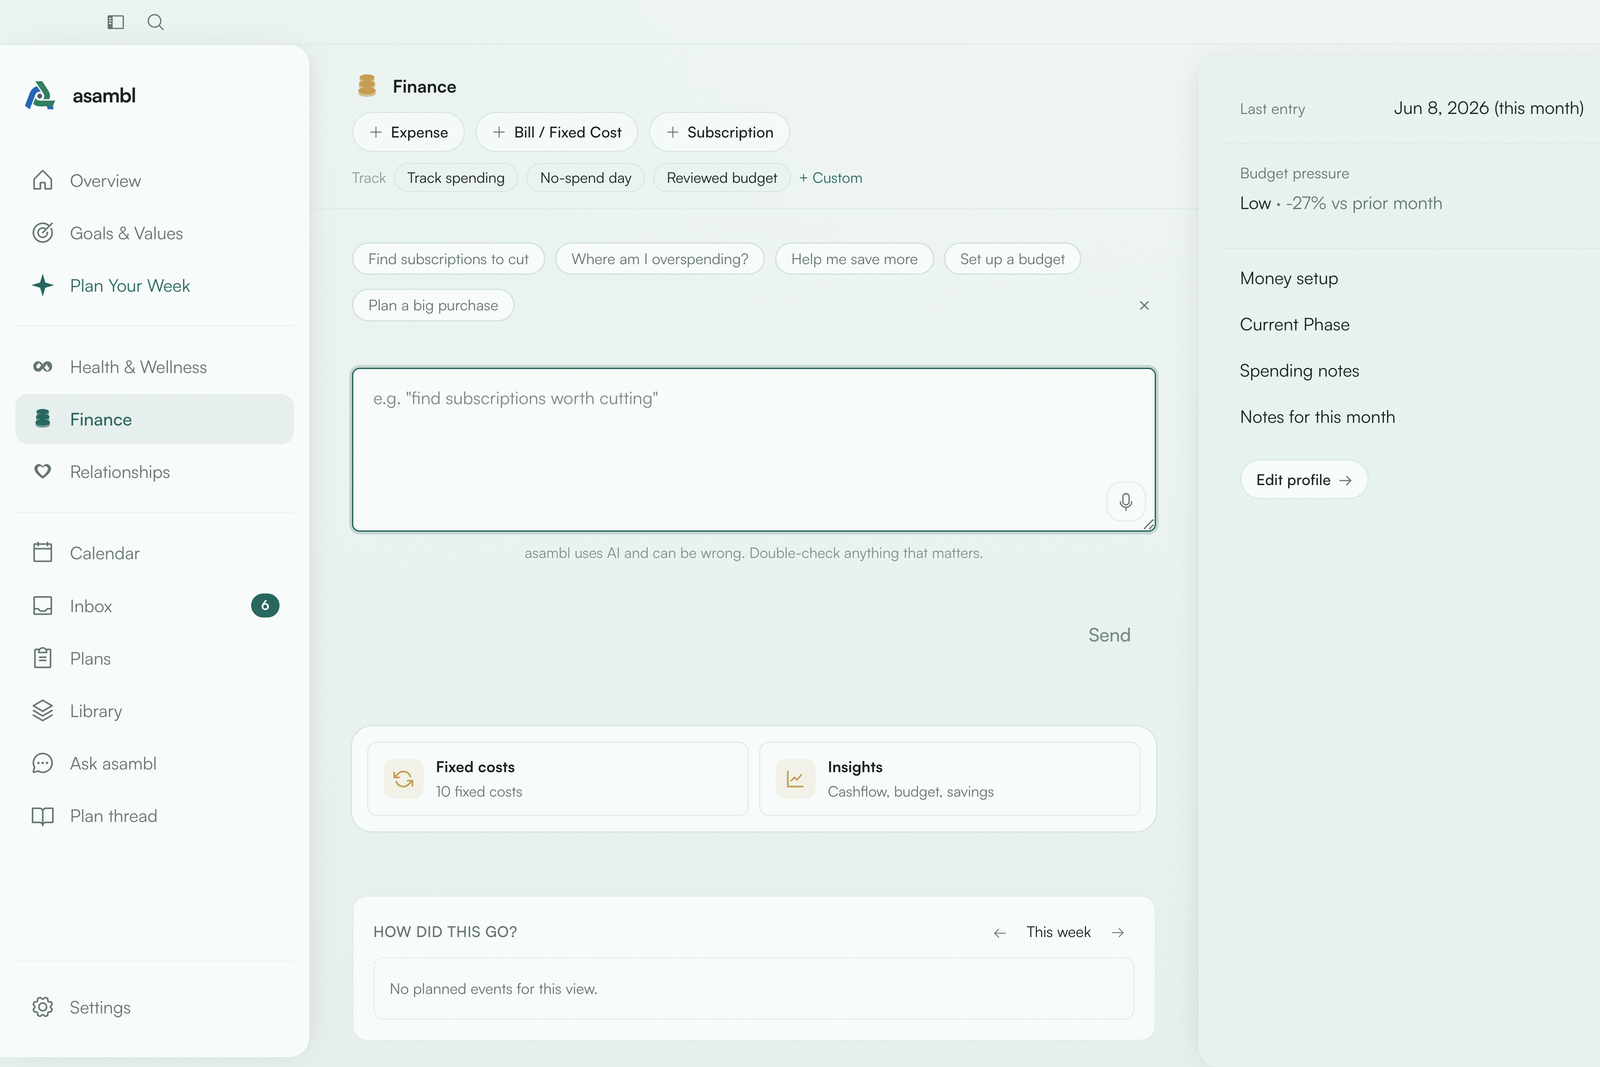The width and height of the screenshot is (1600, 1067).
Task: Dismiss the suggestion chips with X
Action: [1144, 305]
